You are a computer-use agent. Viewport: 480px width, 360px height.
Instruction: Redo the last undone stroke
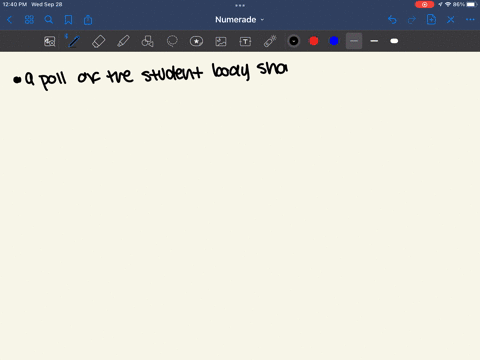click(412, 20)
